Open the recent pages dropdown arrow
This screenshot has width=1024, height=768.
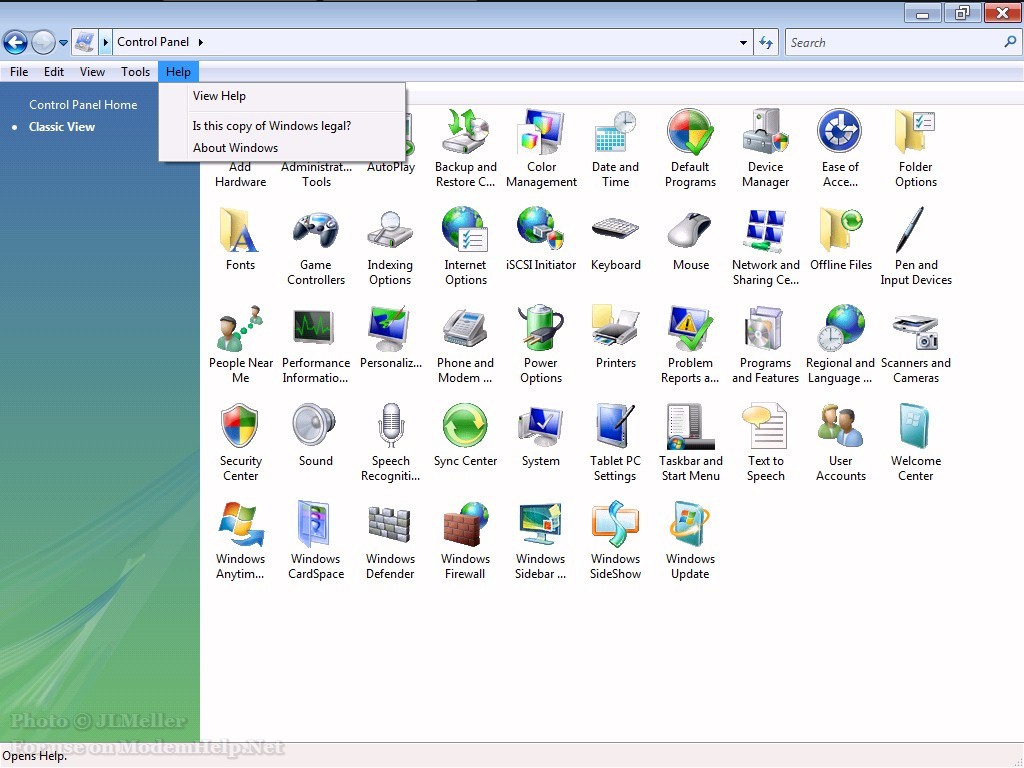pos(64,43)
